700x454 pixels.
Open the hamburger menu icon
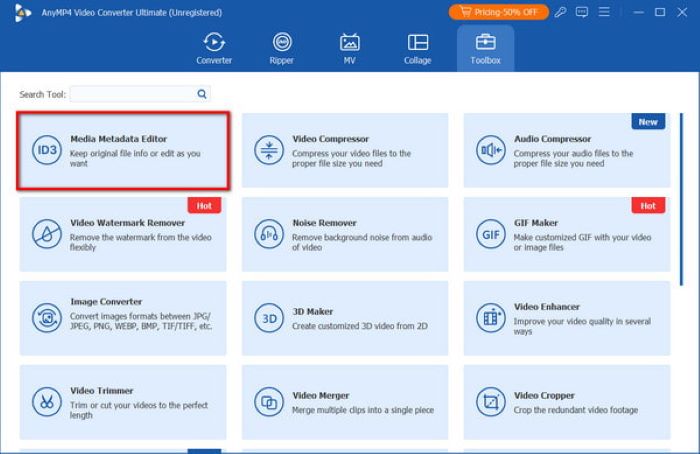pyautogui.click(x=604, y=12)
